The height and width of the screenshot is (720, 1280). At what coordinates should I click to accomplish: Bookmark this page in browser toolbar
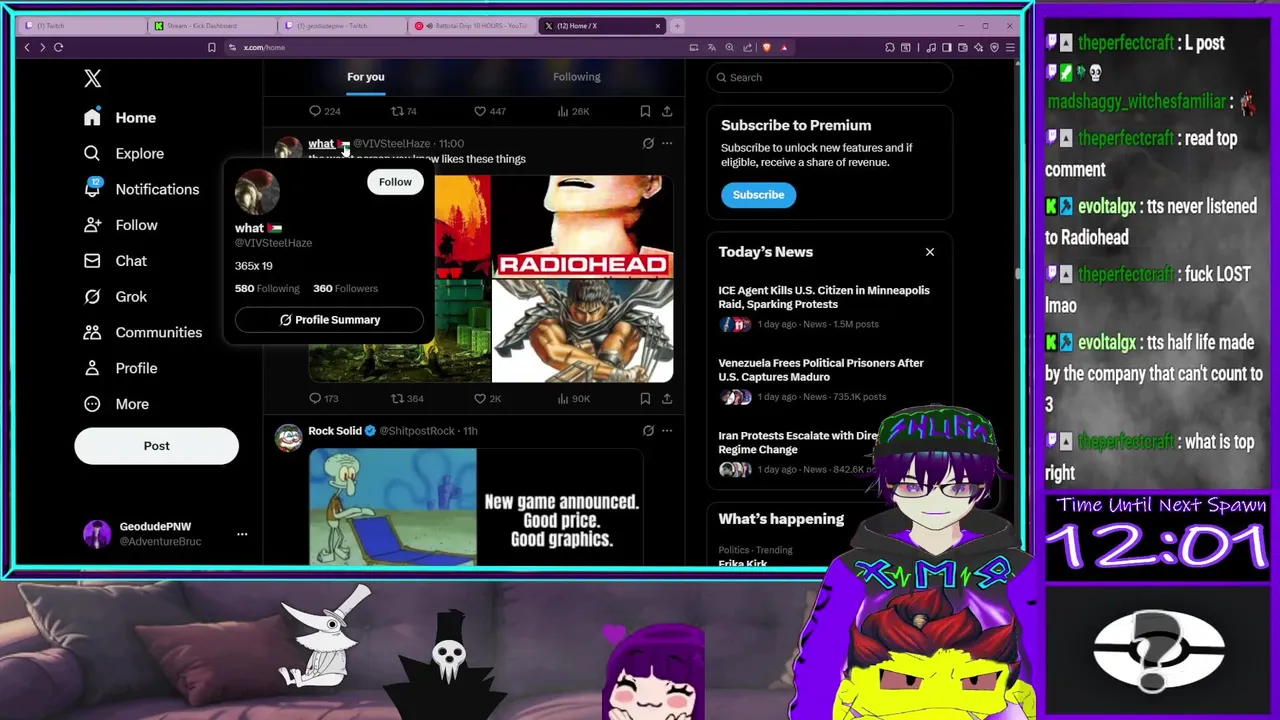211,47
